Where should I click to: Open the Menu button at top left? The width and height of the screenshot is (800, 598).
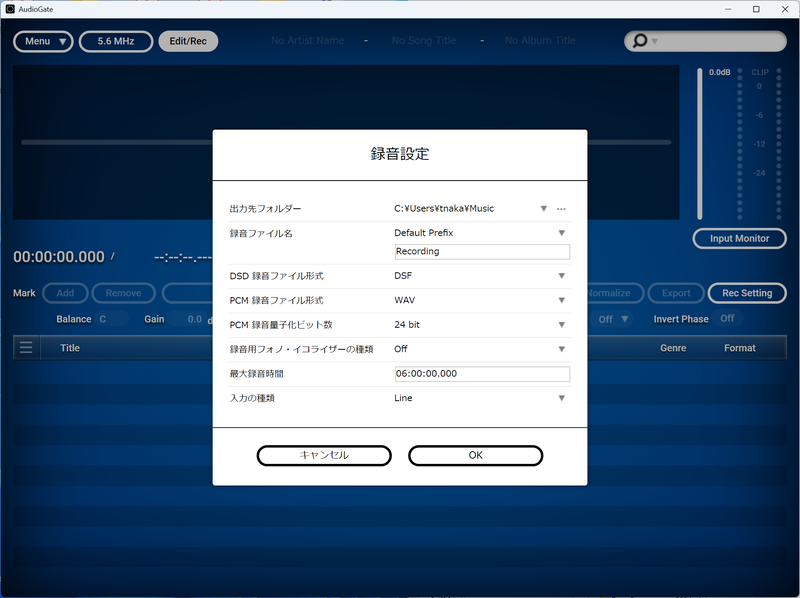coord(43,41)
